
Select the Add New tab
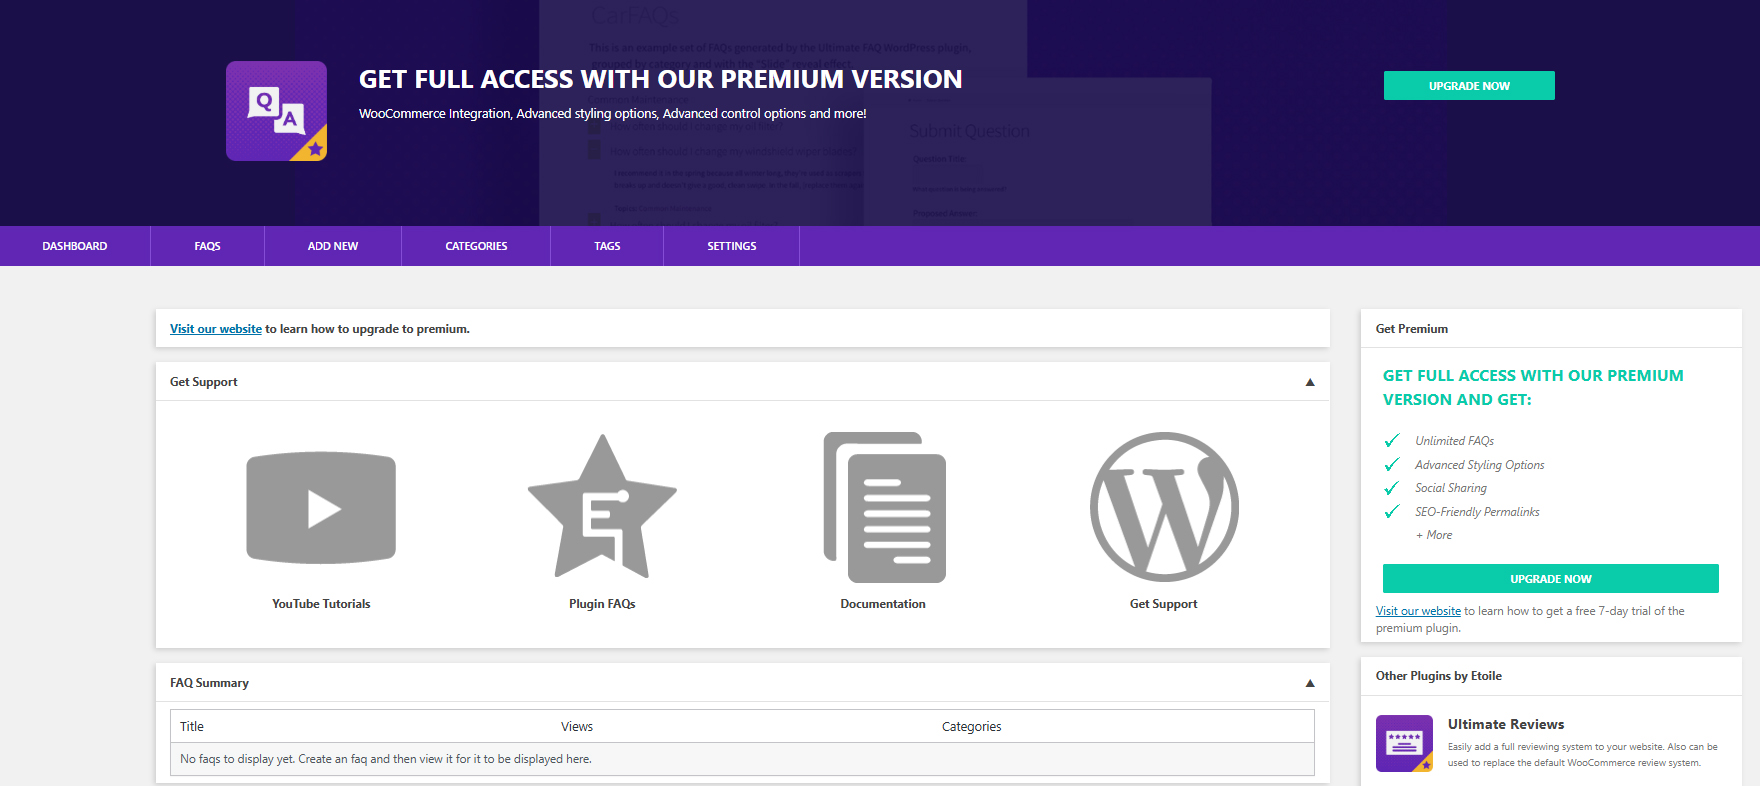tap(333, 246)
